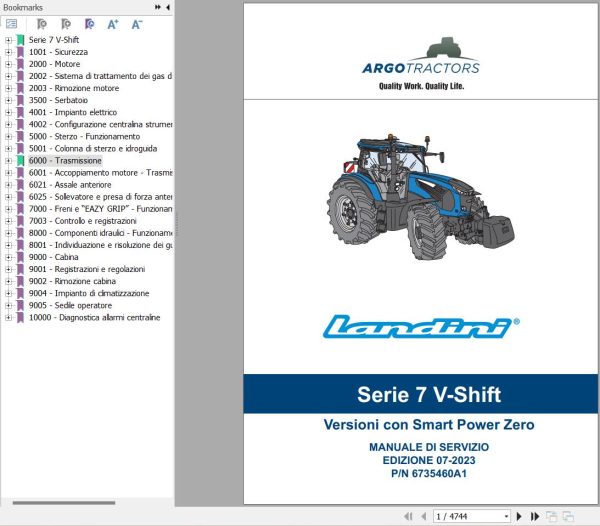The height and width of the screenshot is (526, 600).
Task: Go to the first page of the document
Action: tap(408, 516)
